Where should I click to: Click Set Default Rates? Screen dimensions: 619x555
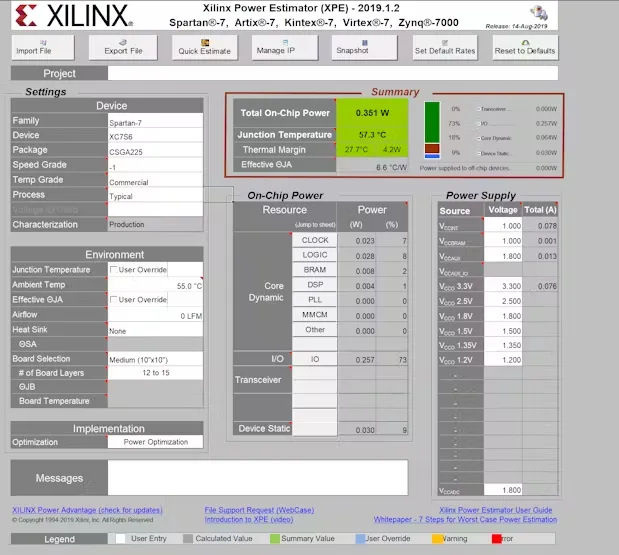coord(445,47)
